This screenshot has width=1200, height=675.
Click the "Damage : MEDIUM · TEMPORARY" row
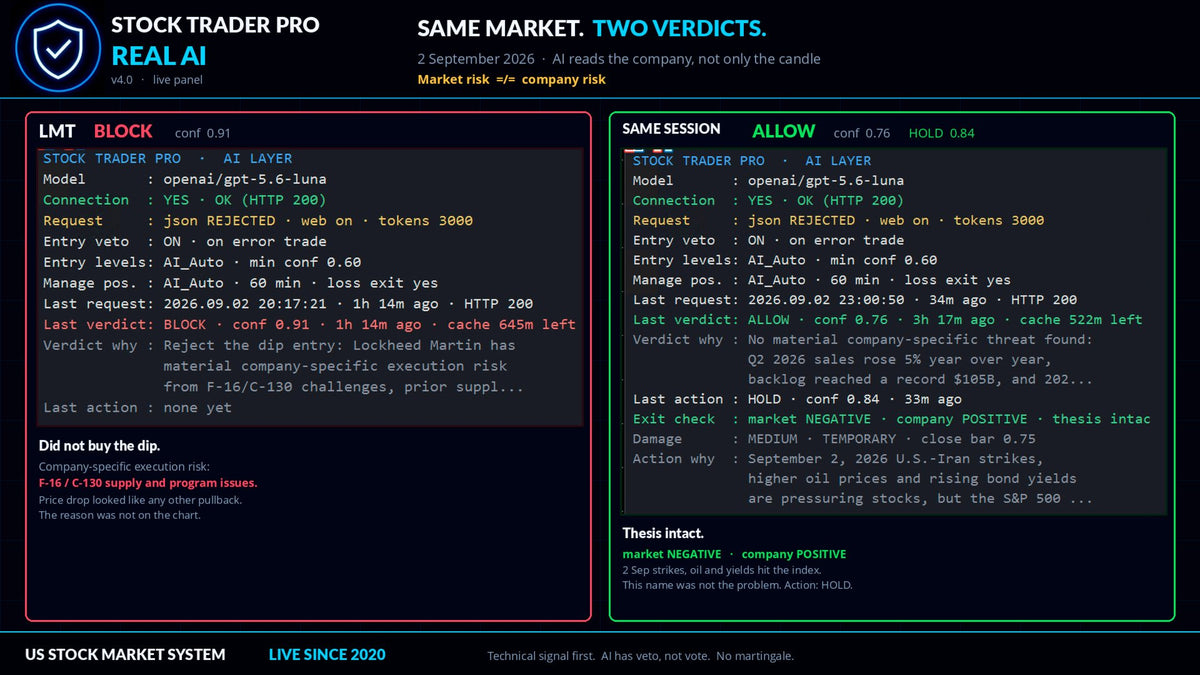[834, 439]
